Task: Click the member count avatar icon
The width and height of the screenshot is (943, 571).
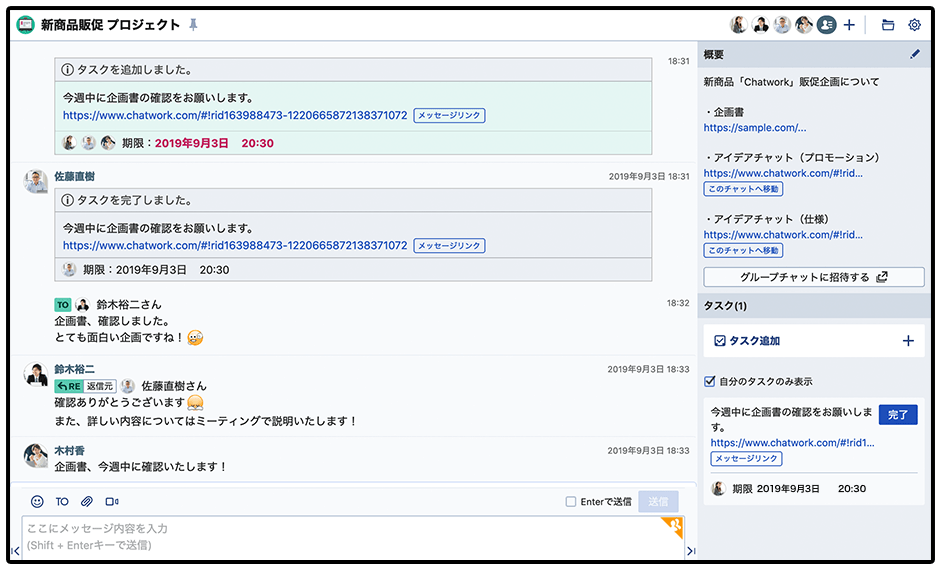Action: tap(826, 25)
